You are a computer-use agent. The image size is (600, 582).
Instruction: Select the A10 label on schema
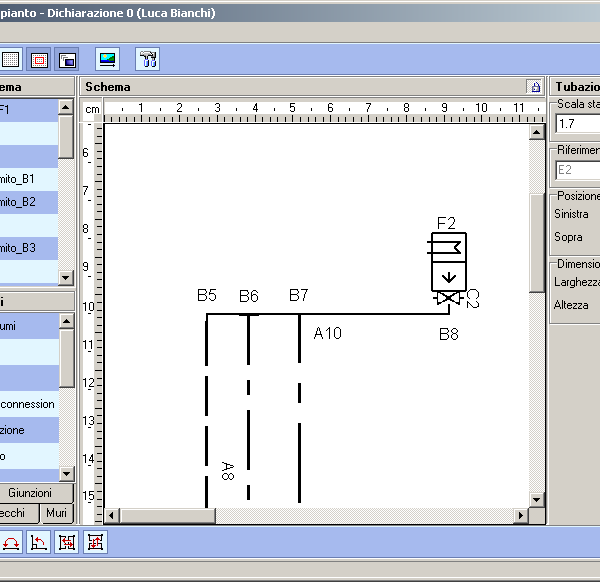click(x=328, y=333)
